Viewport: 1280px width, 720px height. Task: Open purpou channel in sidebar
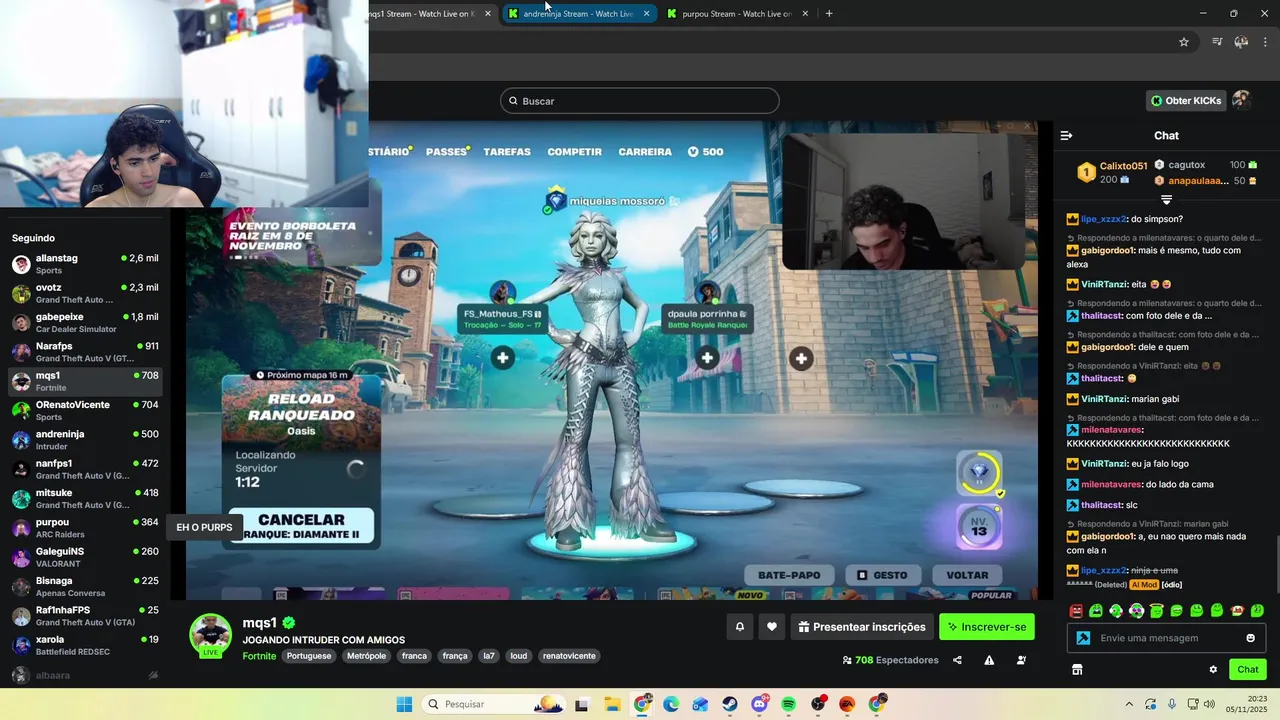(85, 528)
